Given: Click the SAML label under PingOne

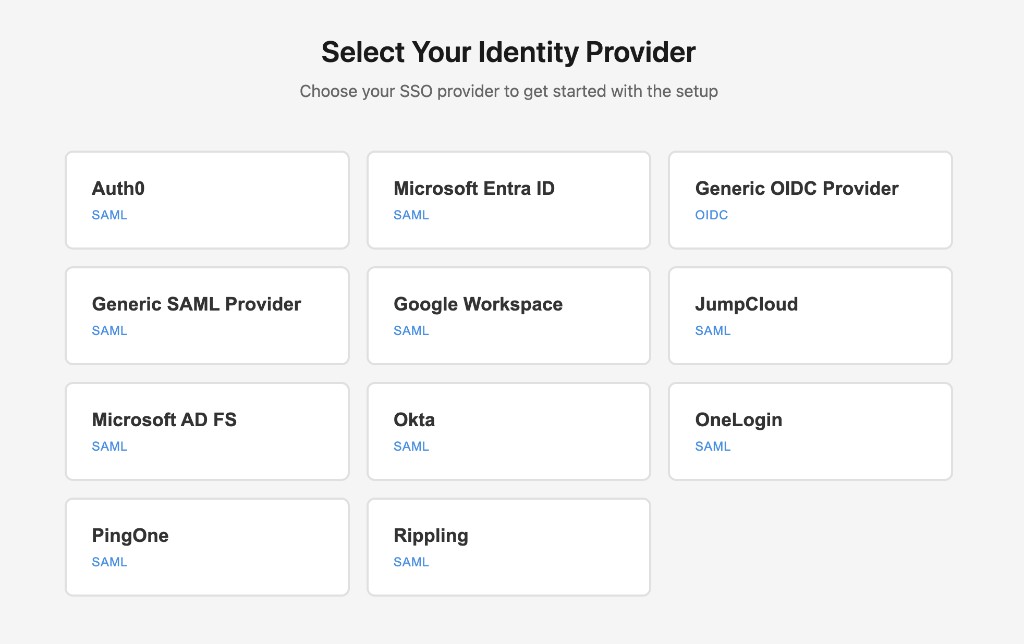Looking at the screenshot, I should click(109, 562).
